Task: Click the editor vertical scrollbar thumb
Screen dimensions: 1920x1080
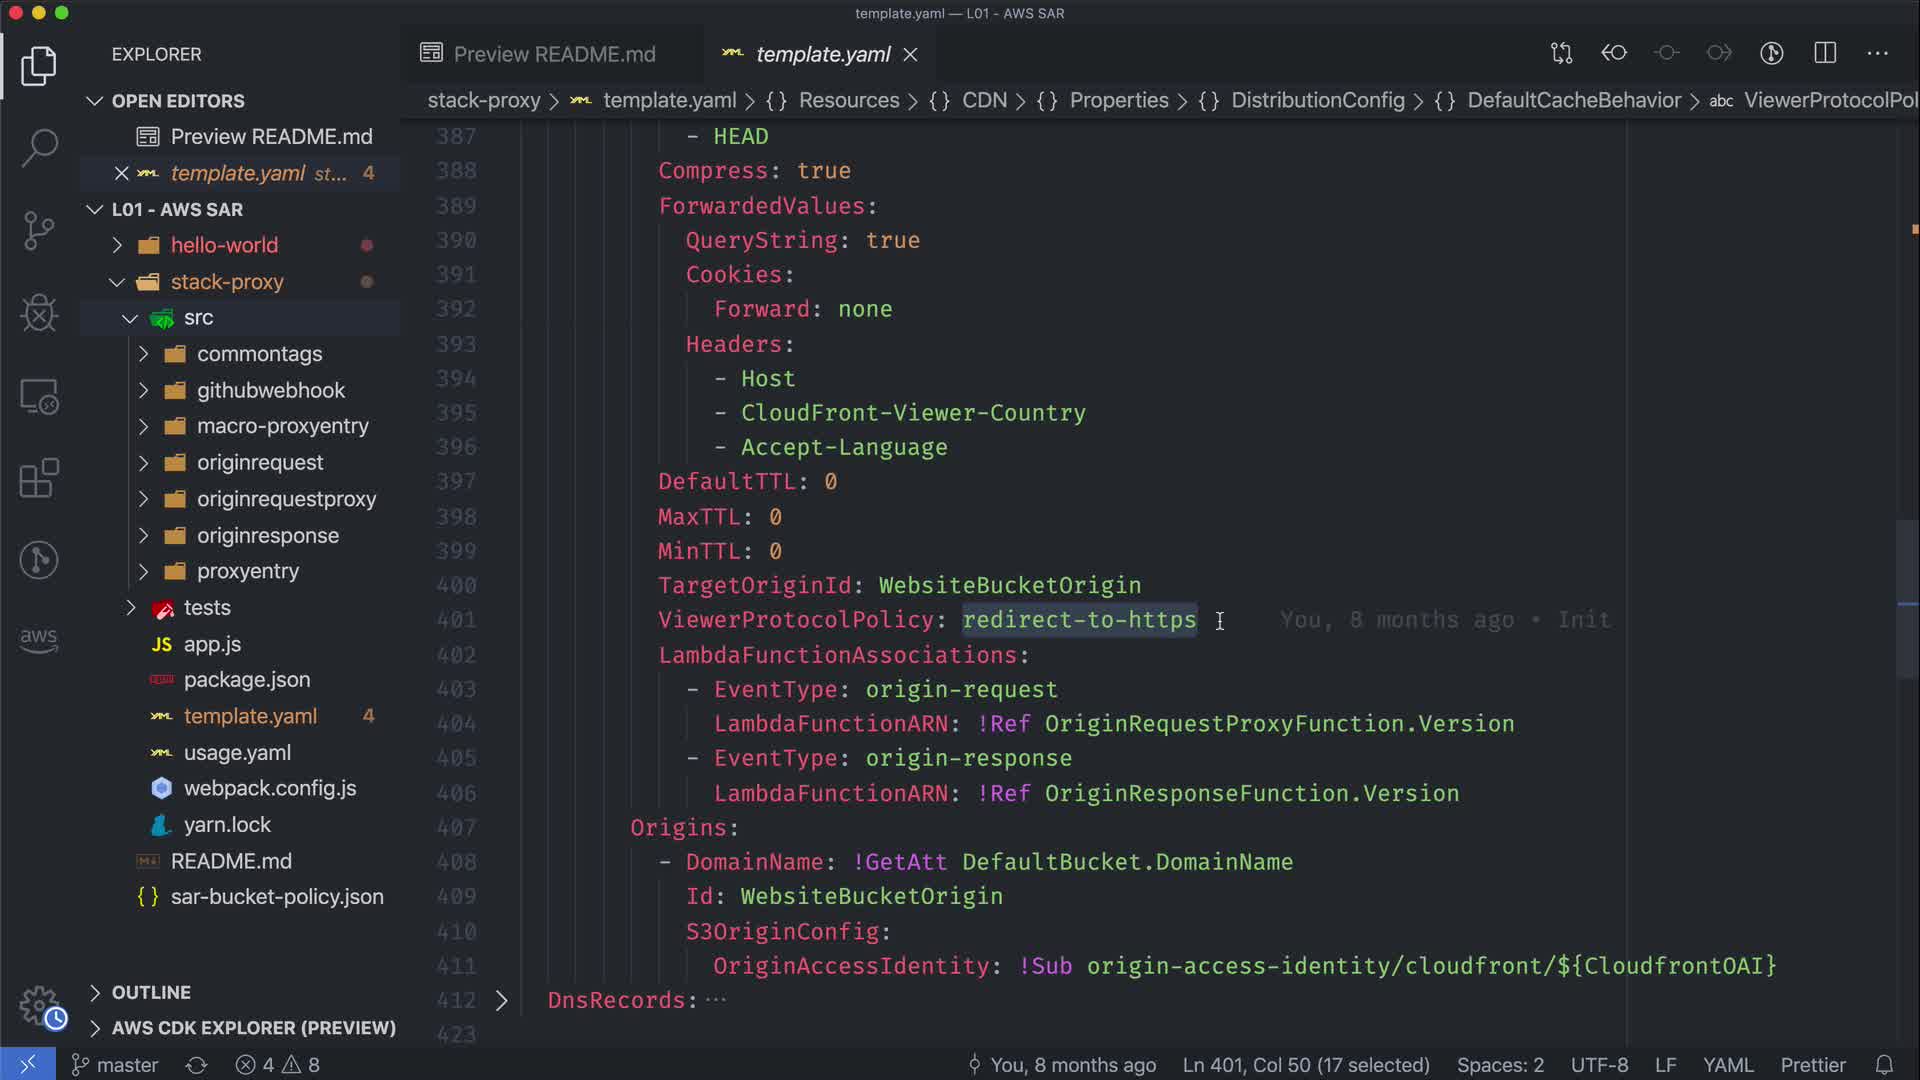Action: point(1907,600)
